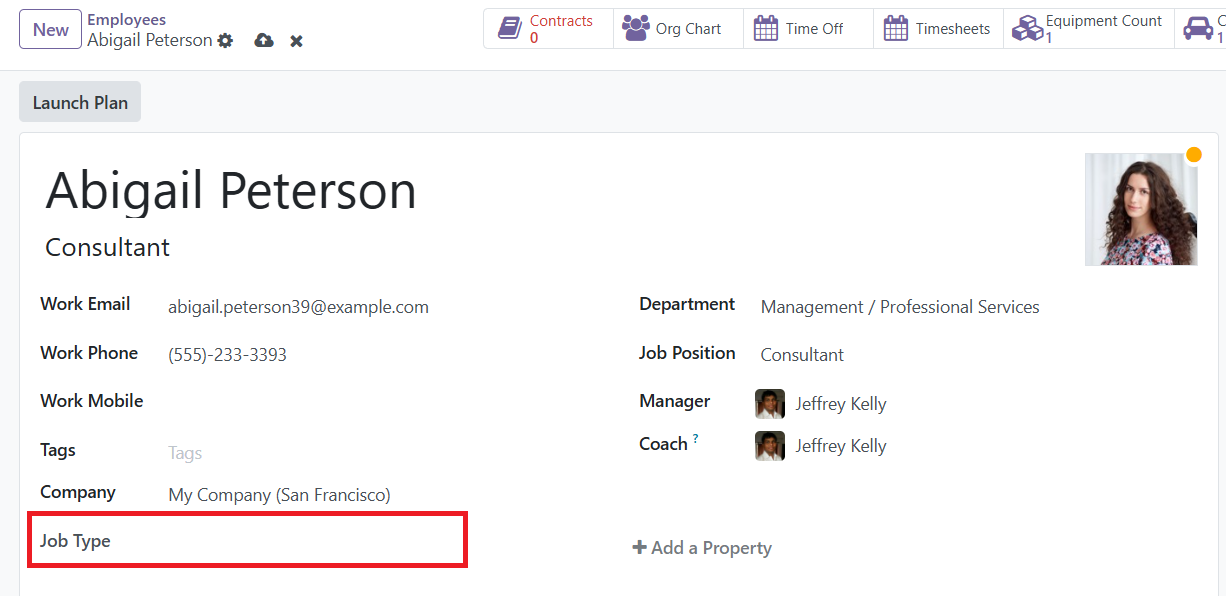Click the Launch Plan button
This screenshot has height=596, width=1226.
pyautogui.click(x=80, y=103)
